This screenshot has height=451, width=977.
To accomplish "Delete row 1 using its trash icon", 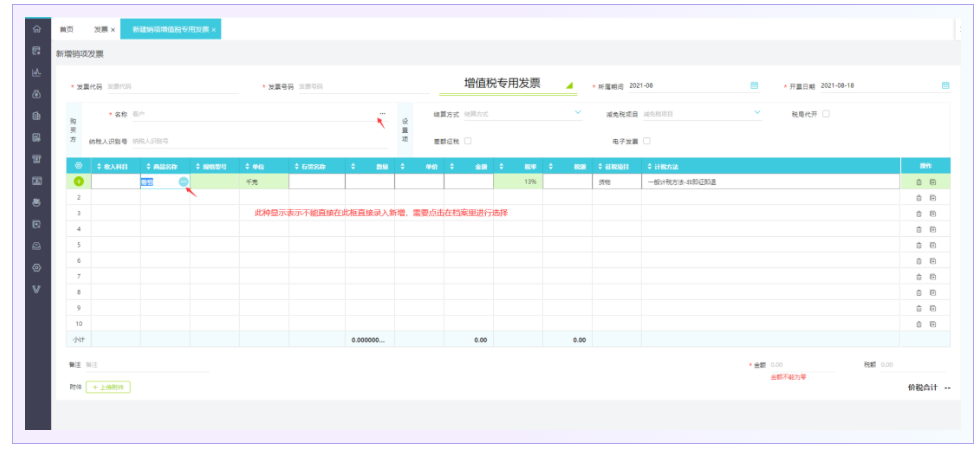I will click(918, 182).
